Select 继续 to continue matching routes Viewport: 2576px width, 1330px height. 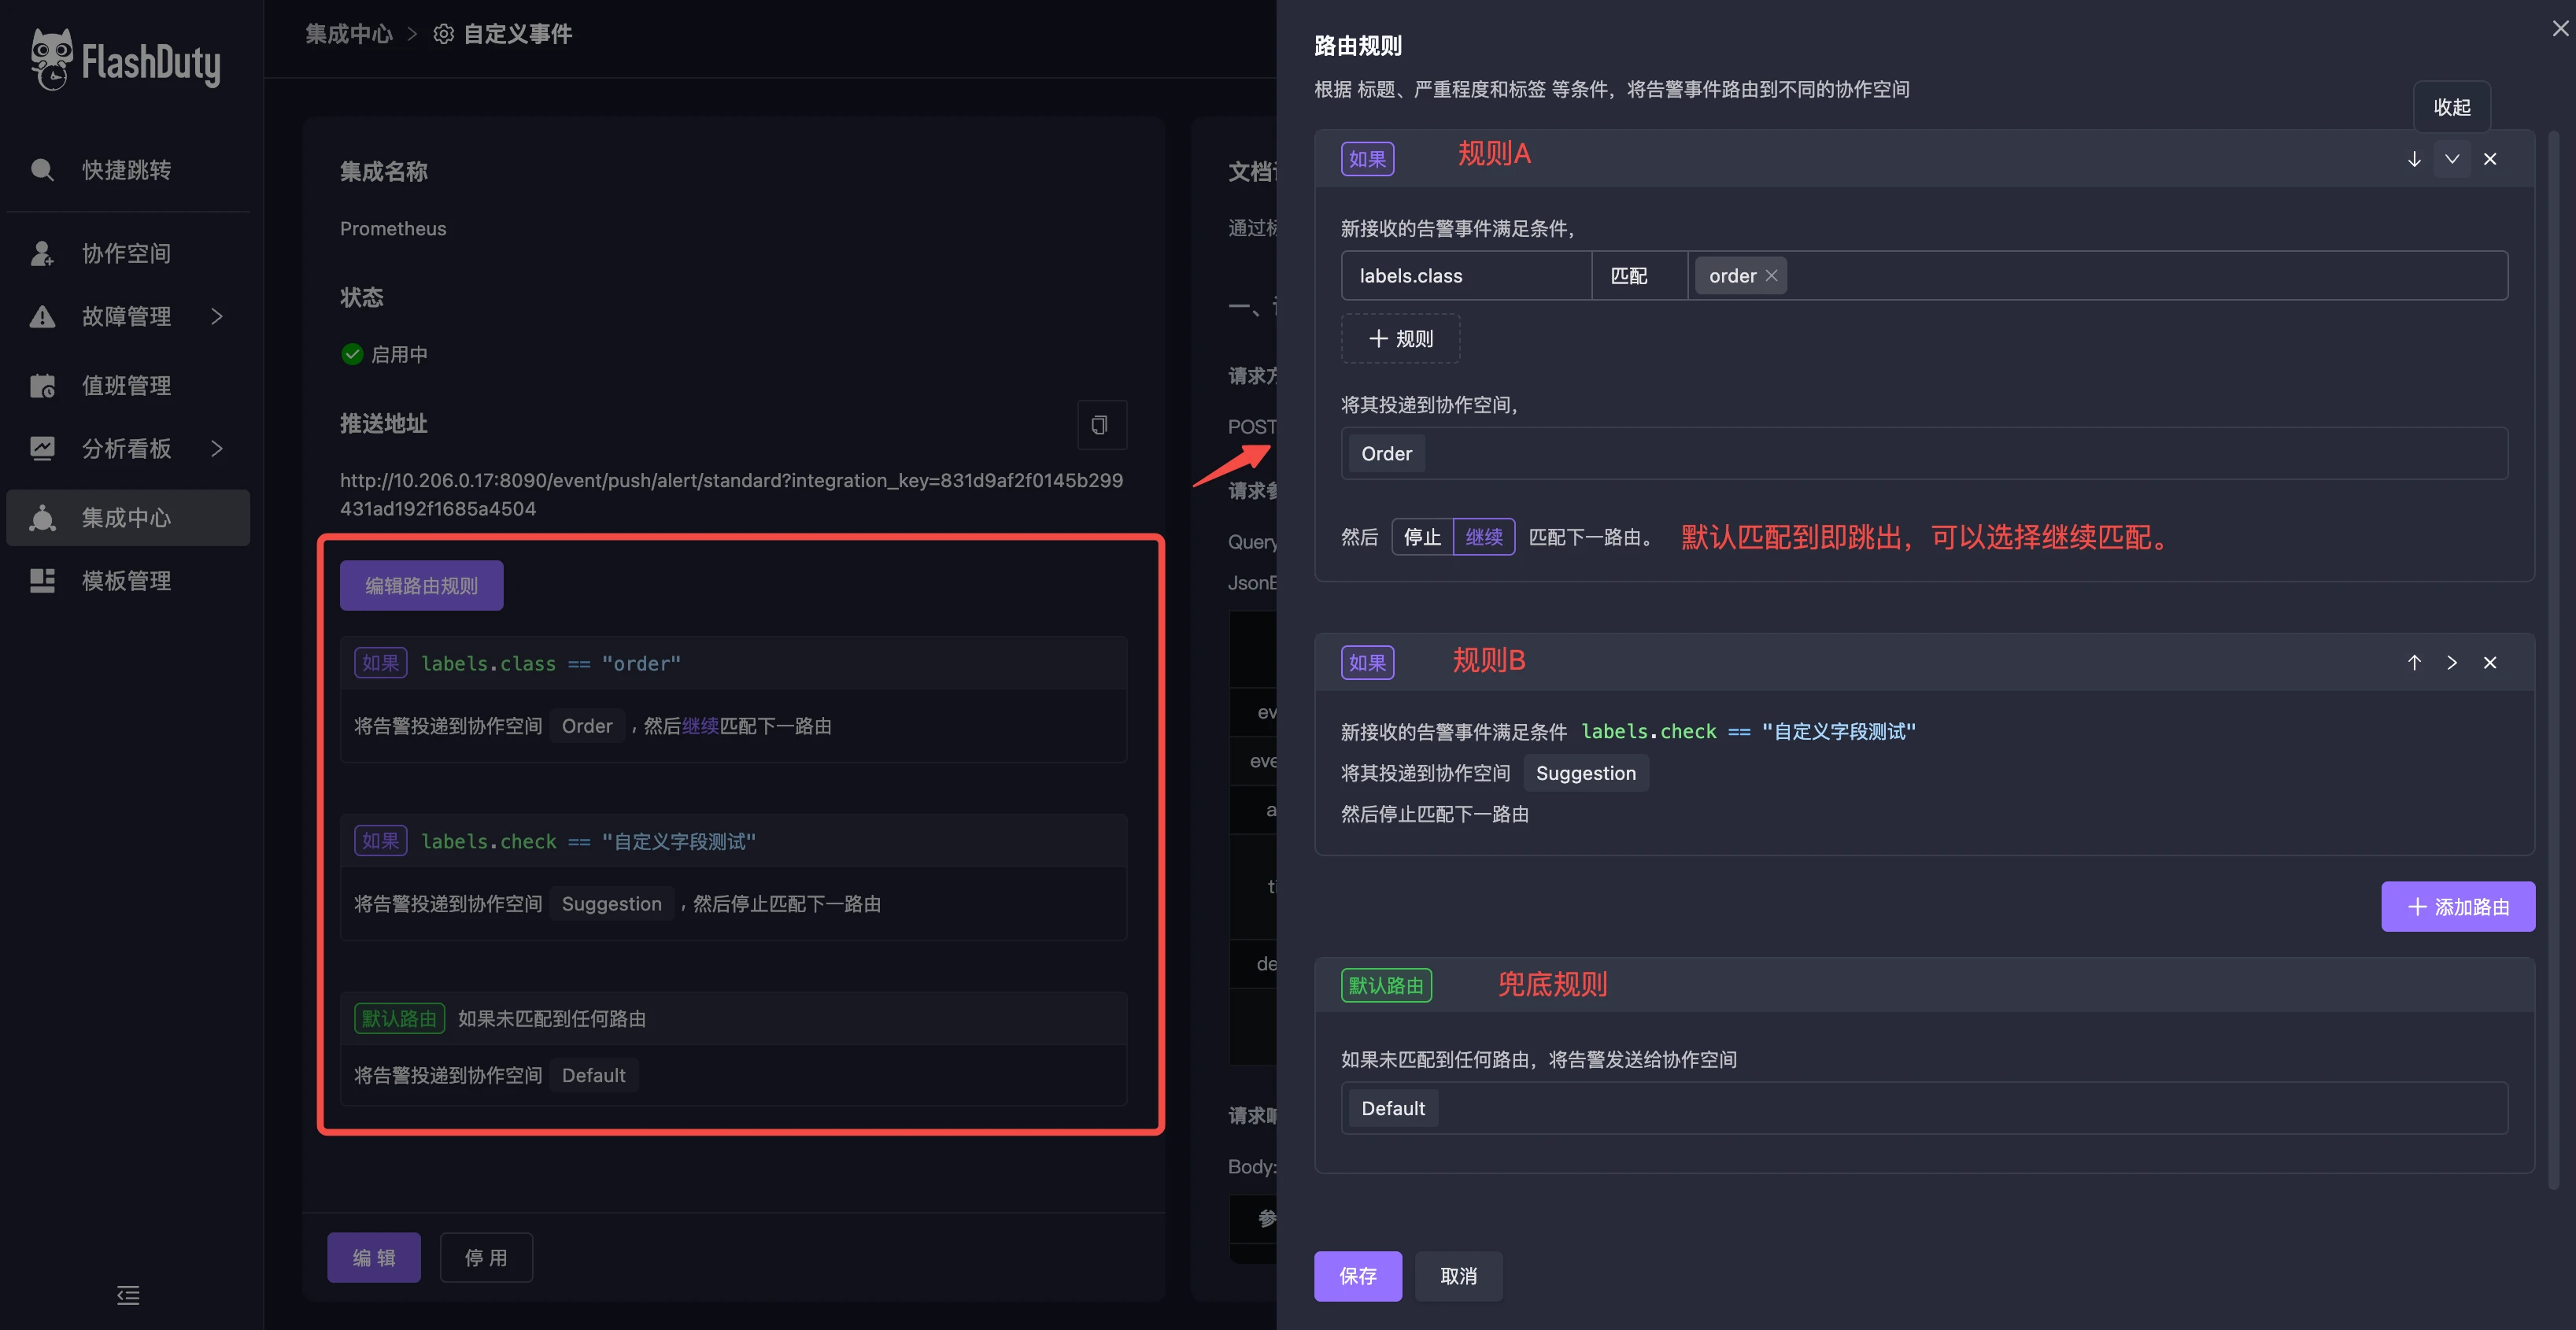[1484, 536]
